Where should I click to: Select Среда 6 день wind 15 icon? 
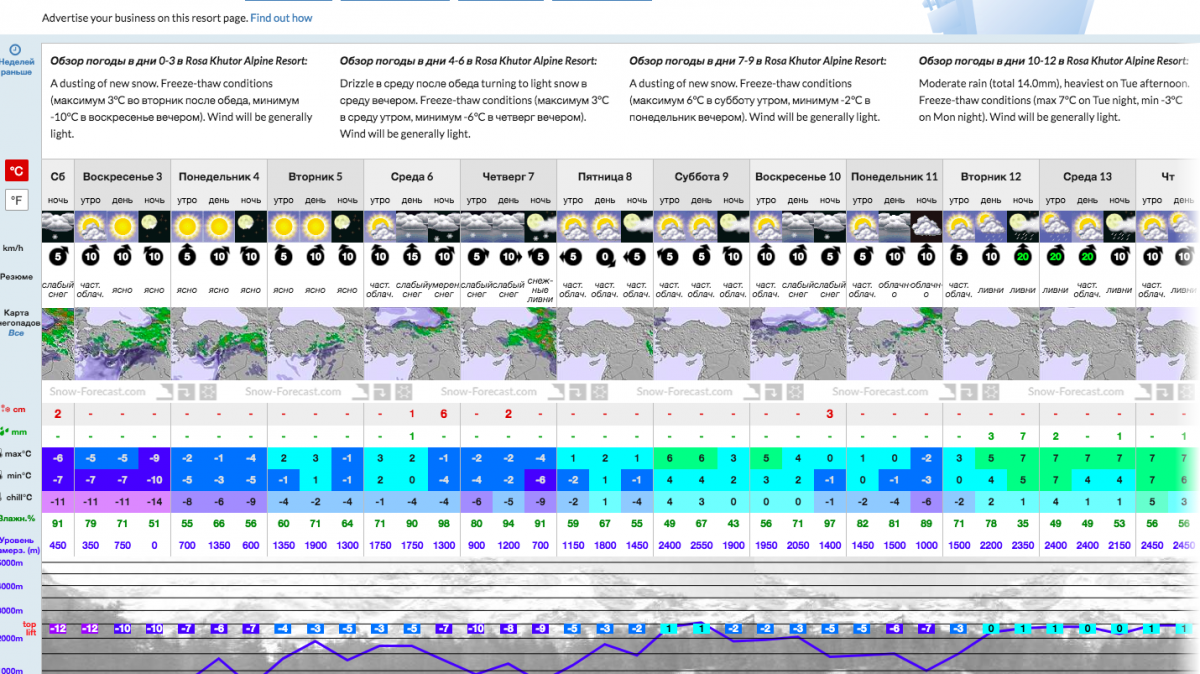click(x=411, y=257)
